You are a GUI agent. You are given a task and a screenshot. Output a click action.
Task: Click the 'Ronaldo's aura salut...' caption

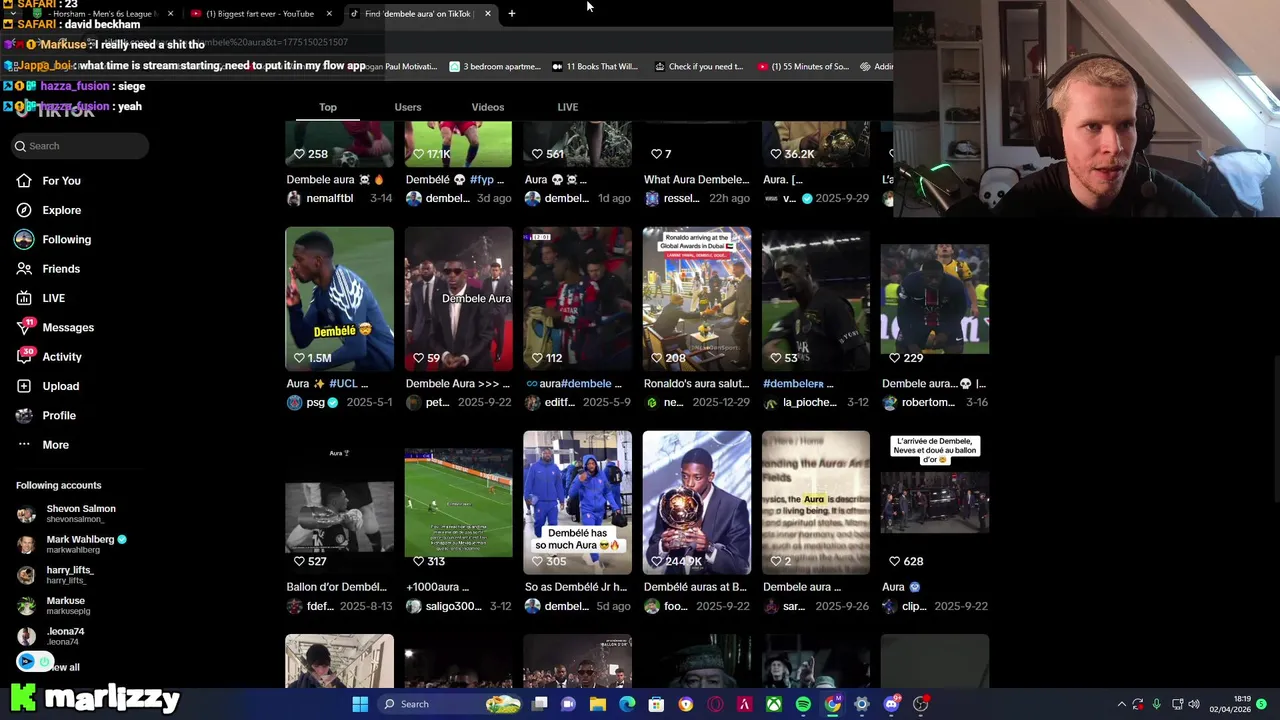click(x=696, y=384)
